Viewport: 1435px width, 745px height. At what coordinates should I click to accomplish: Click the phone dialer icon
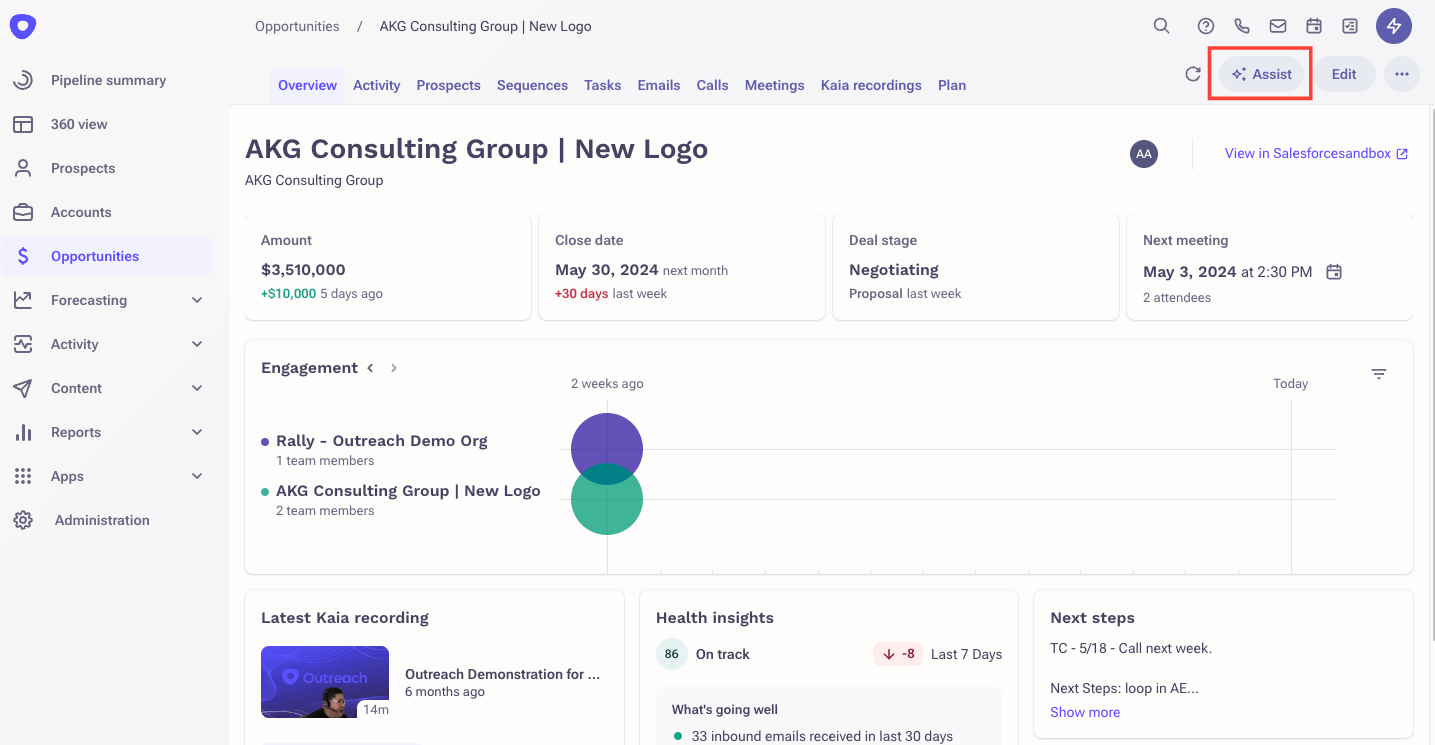click(x=1242, y=26)
